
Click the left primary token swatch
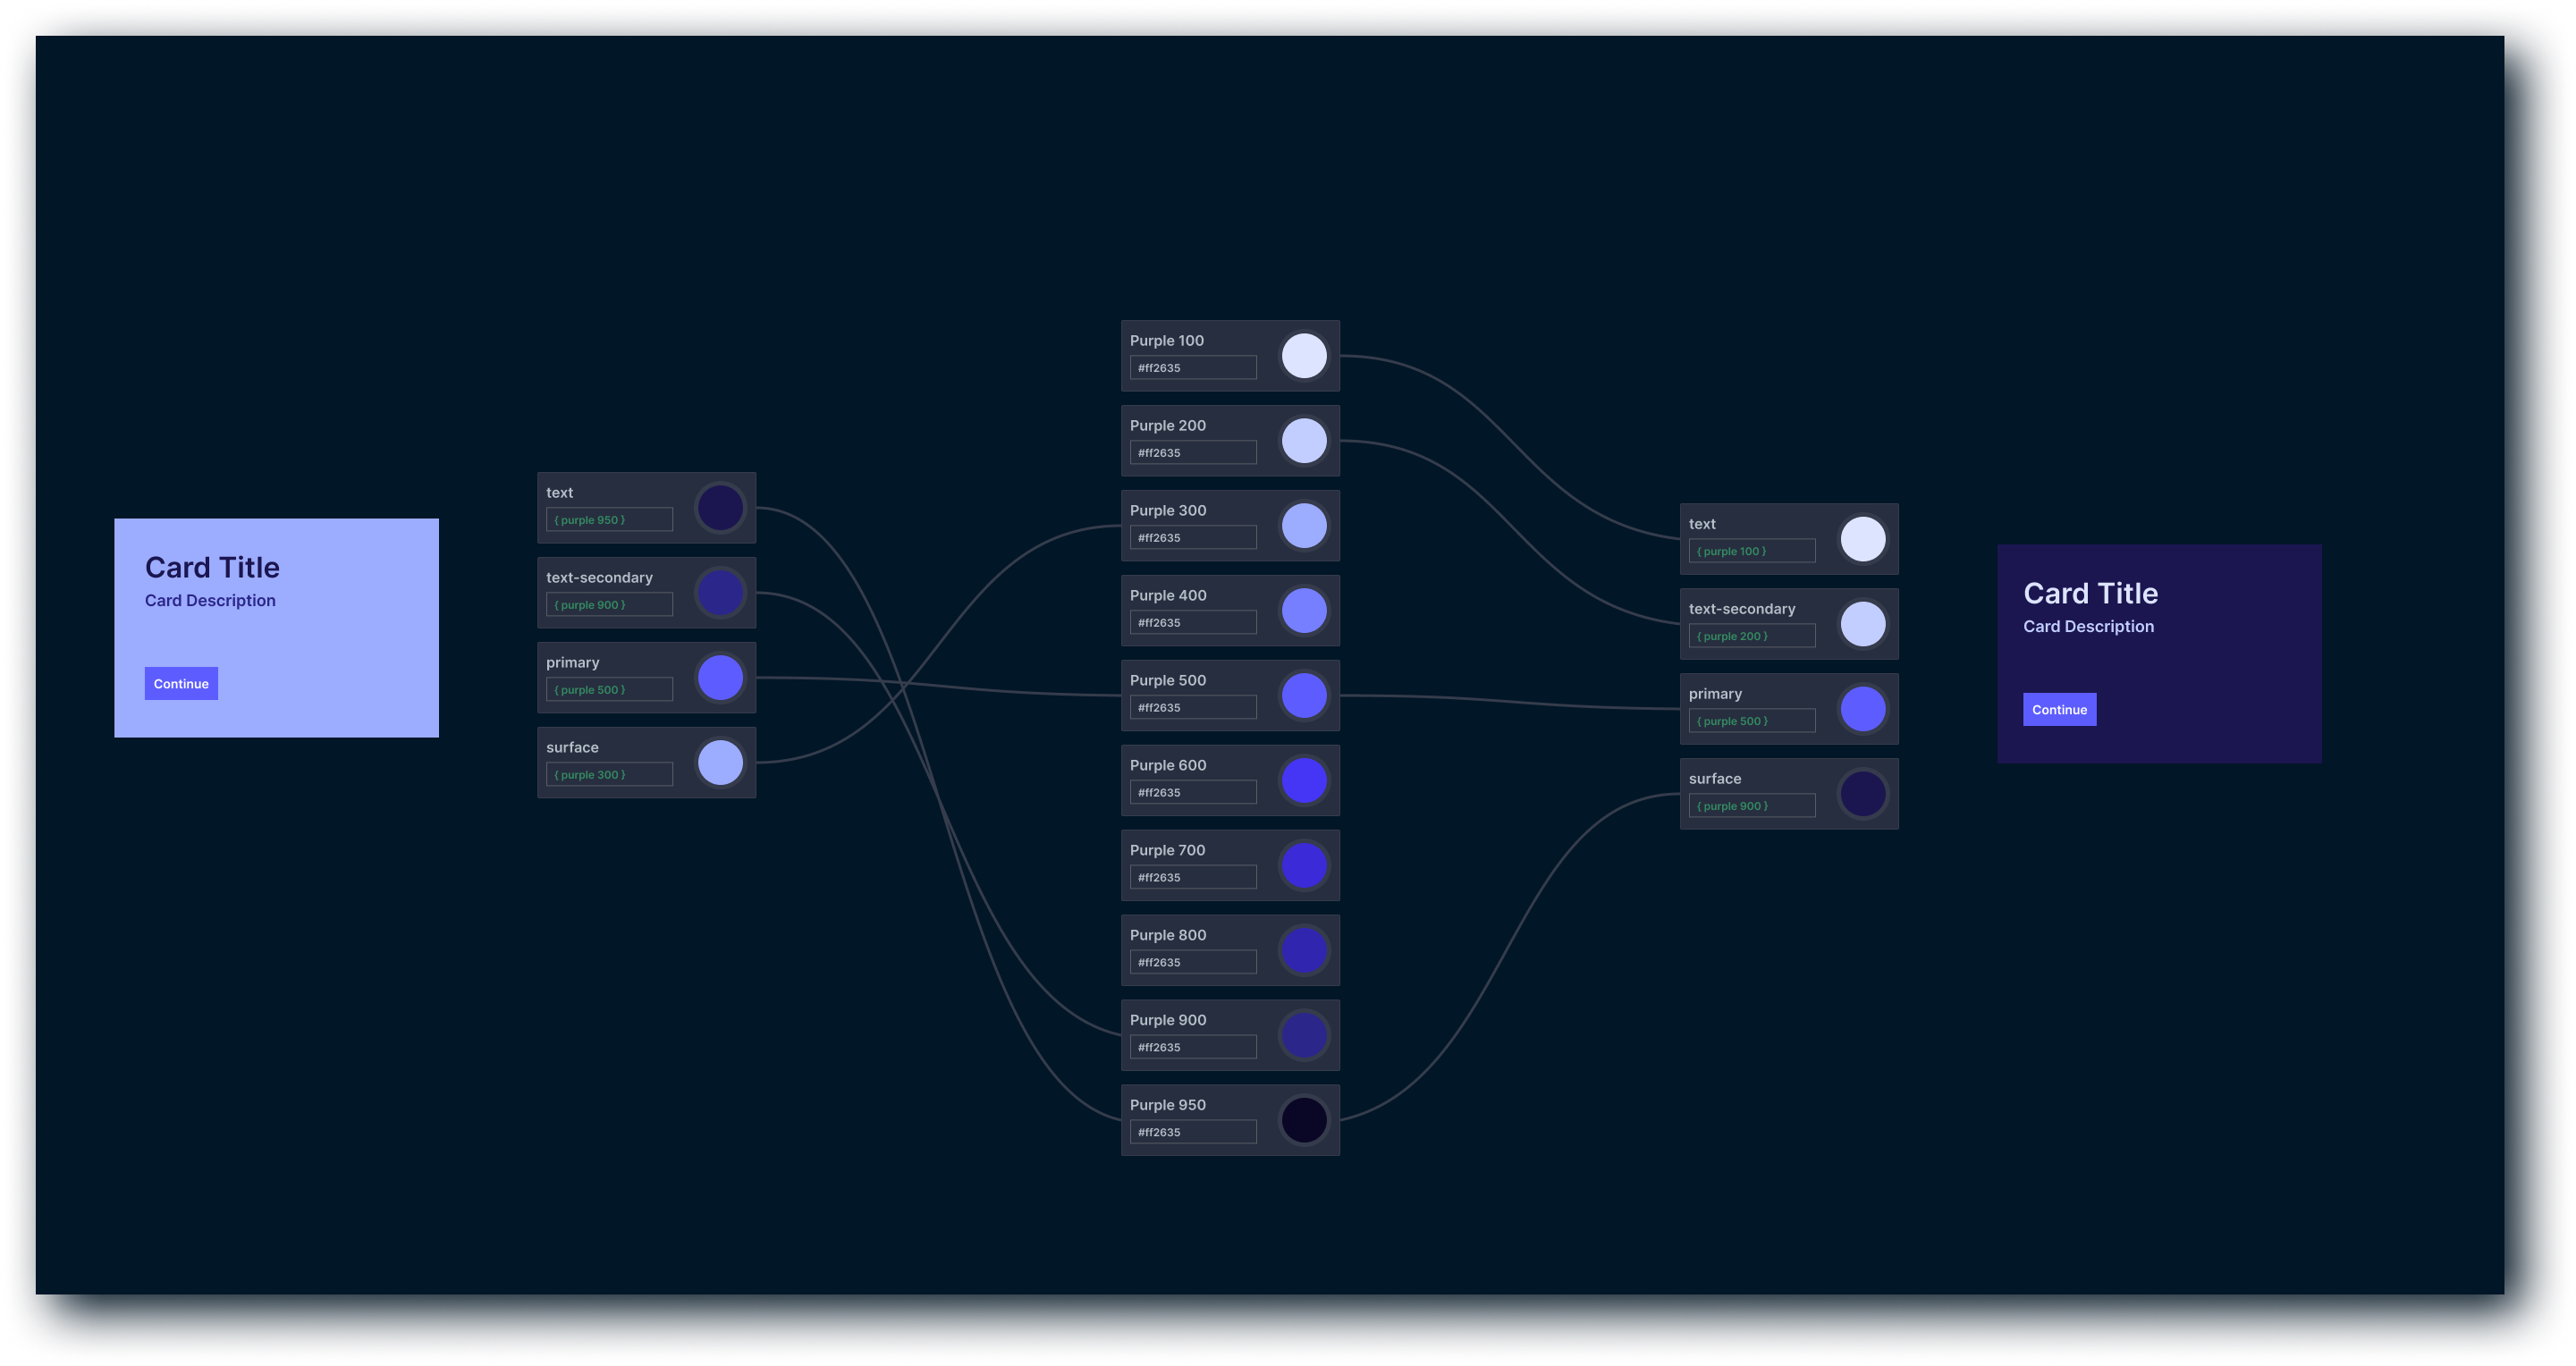720,678
